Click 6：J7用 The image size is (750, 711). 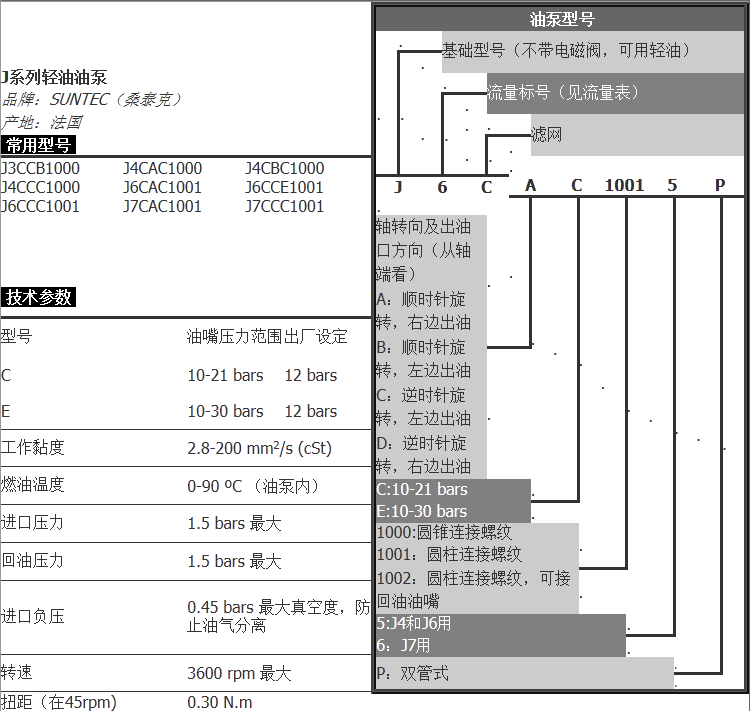point(403,645)
